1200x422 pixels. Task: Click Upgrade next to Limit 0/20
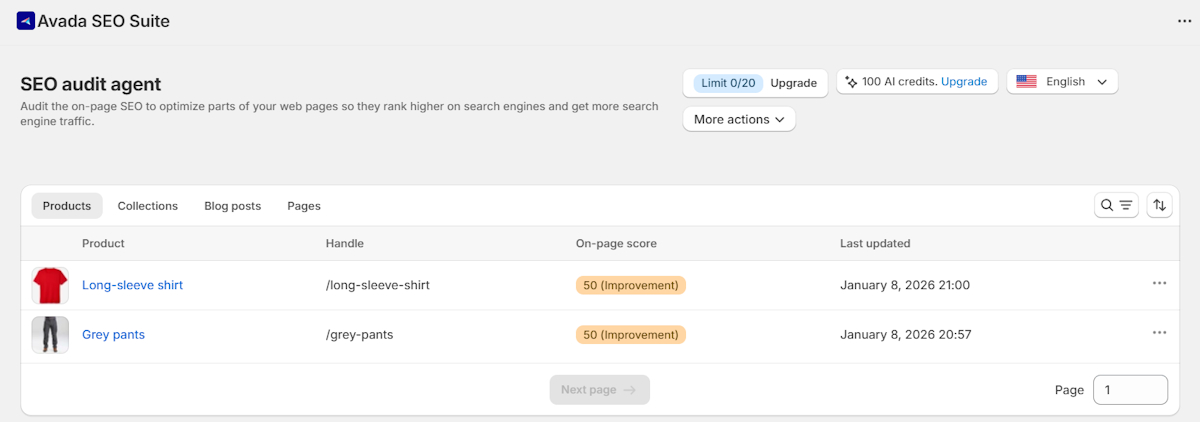[x=793, y=83]
